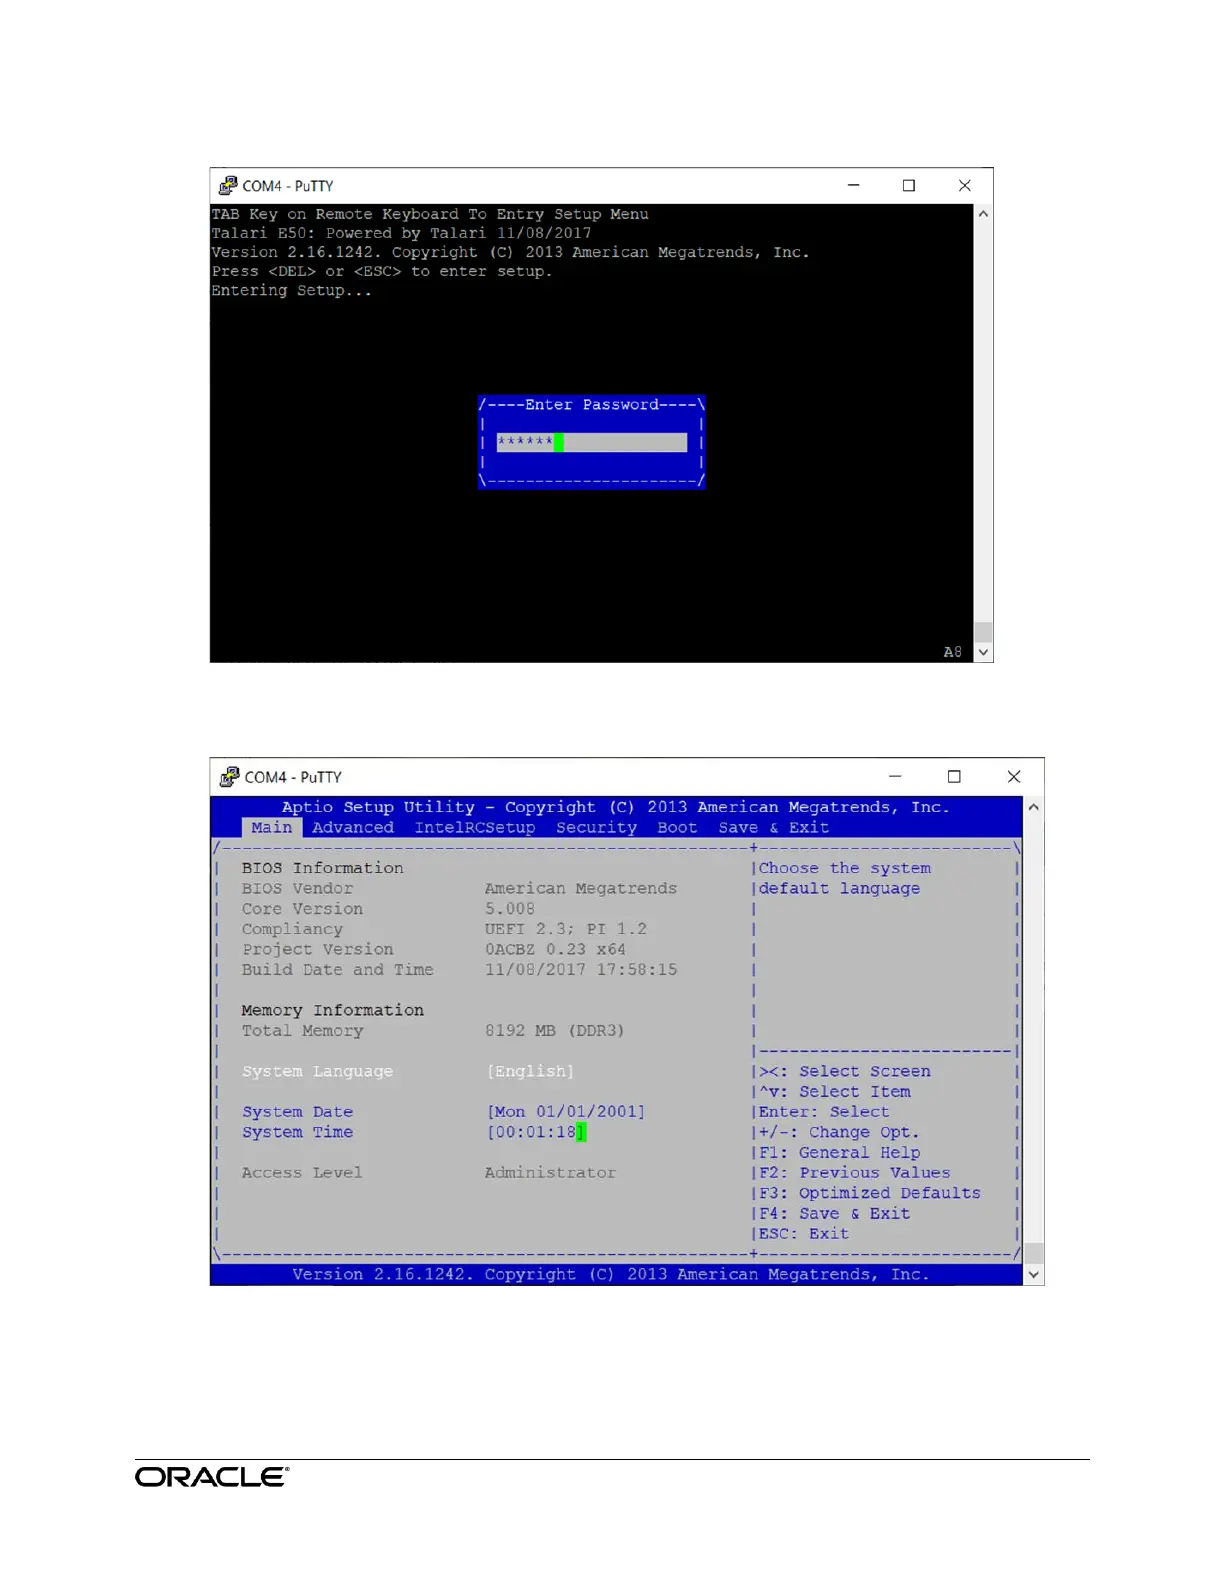Screen dimensions: 1224x1584
Task: Click the Administrator access value
Action: [x=550, y=1173]
